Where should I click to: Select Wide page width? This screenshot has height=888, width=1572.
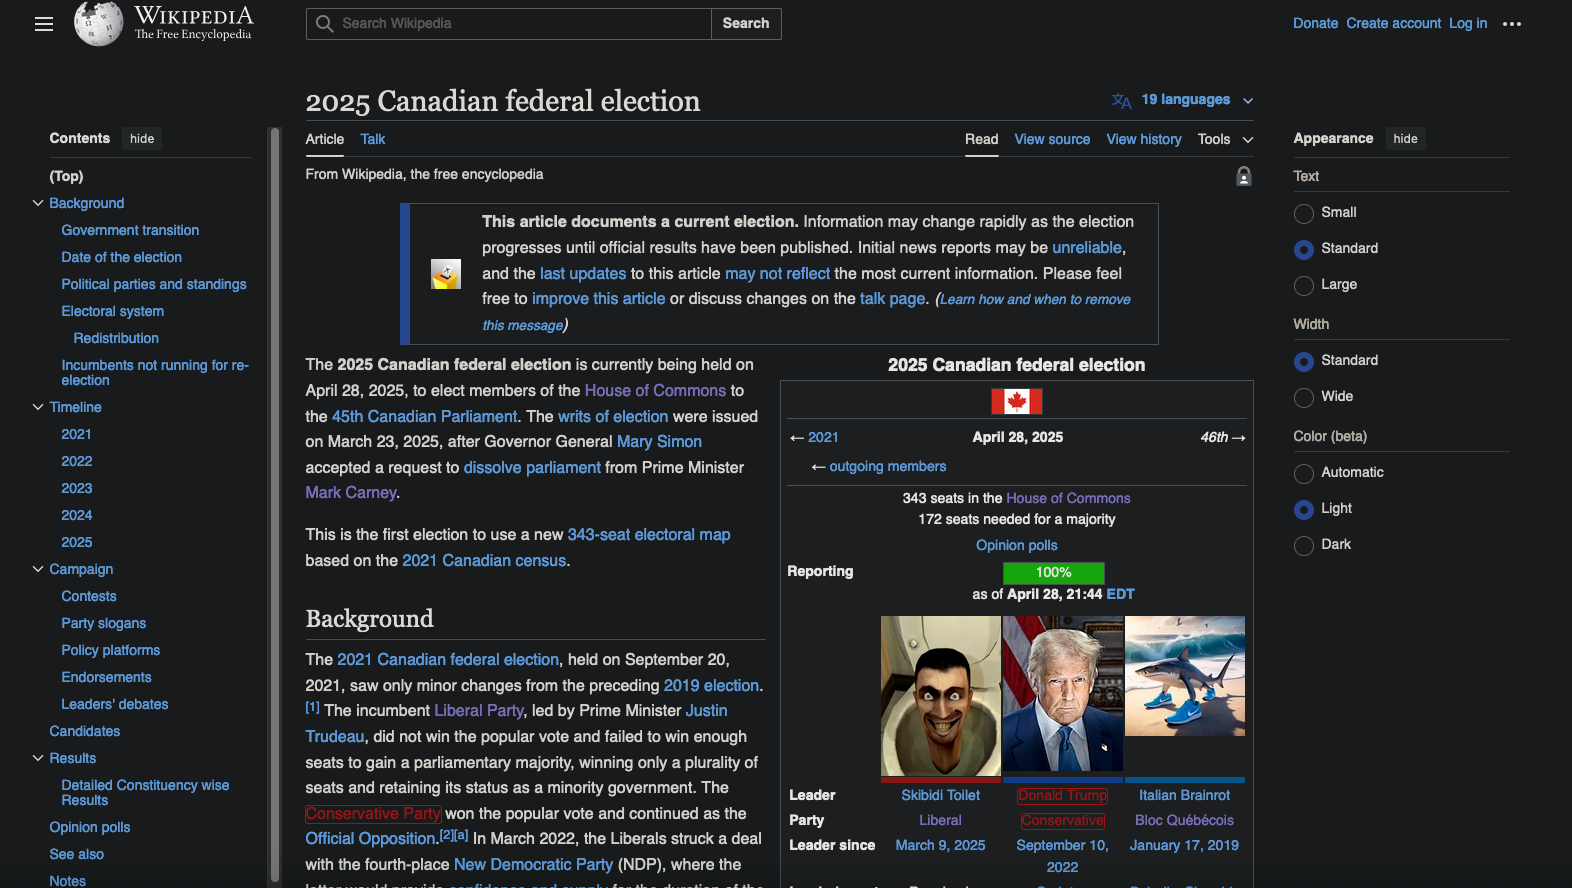pos(1303,397)
